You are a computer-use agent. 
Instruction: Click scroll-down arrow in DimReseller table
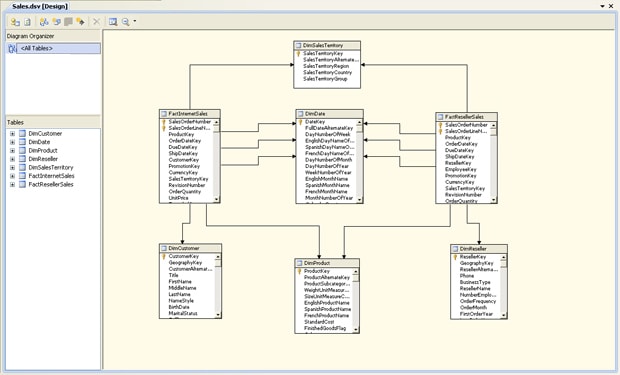click(503, 315)
